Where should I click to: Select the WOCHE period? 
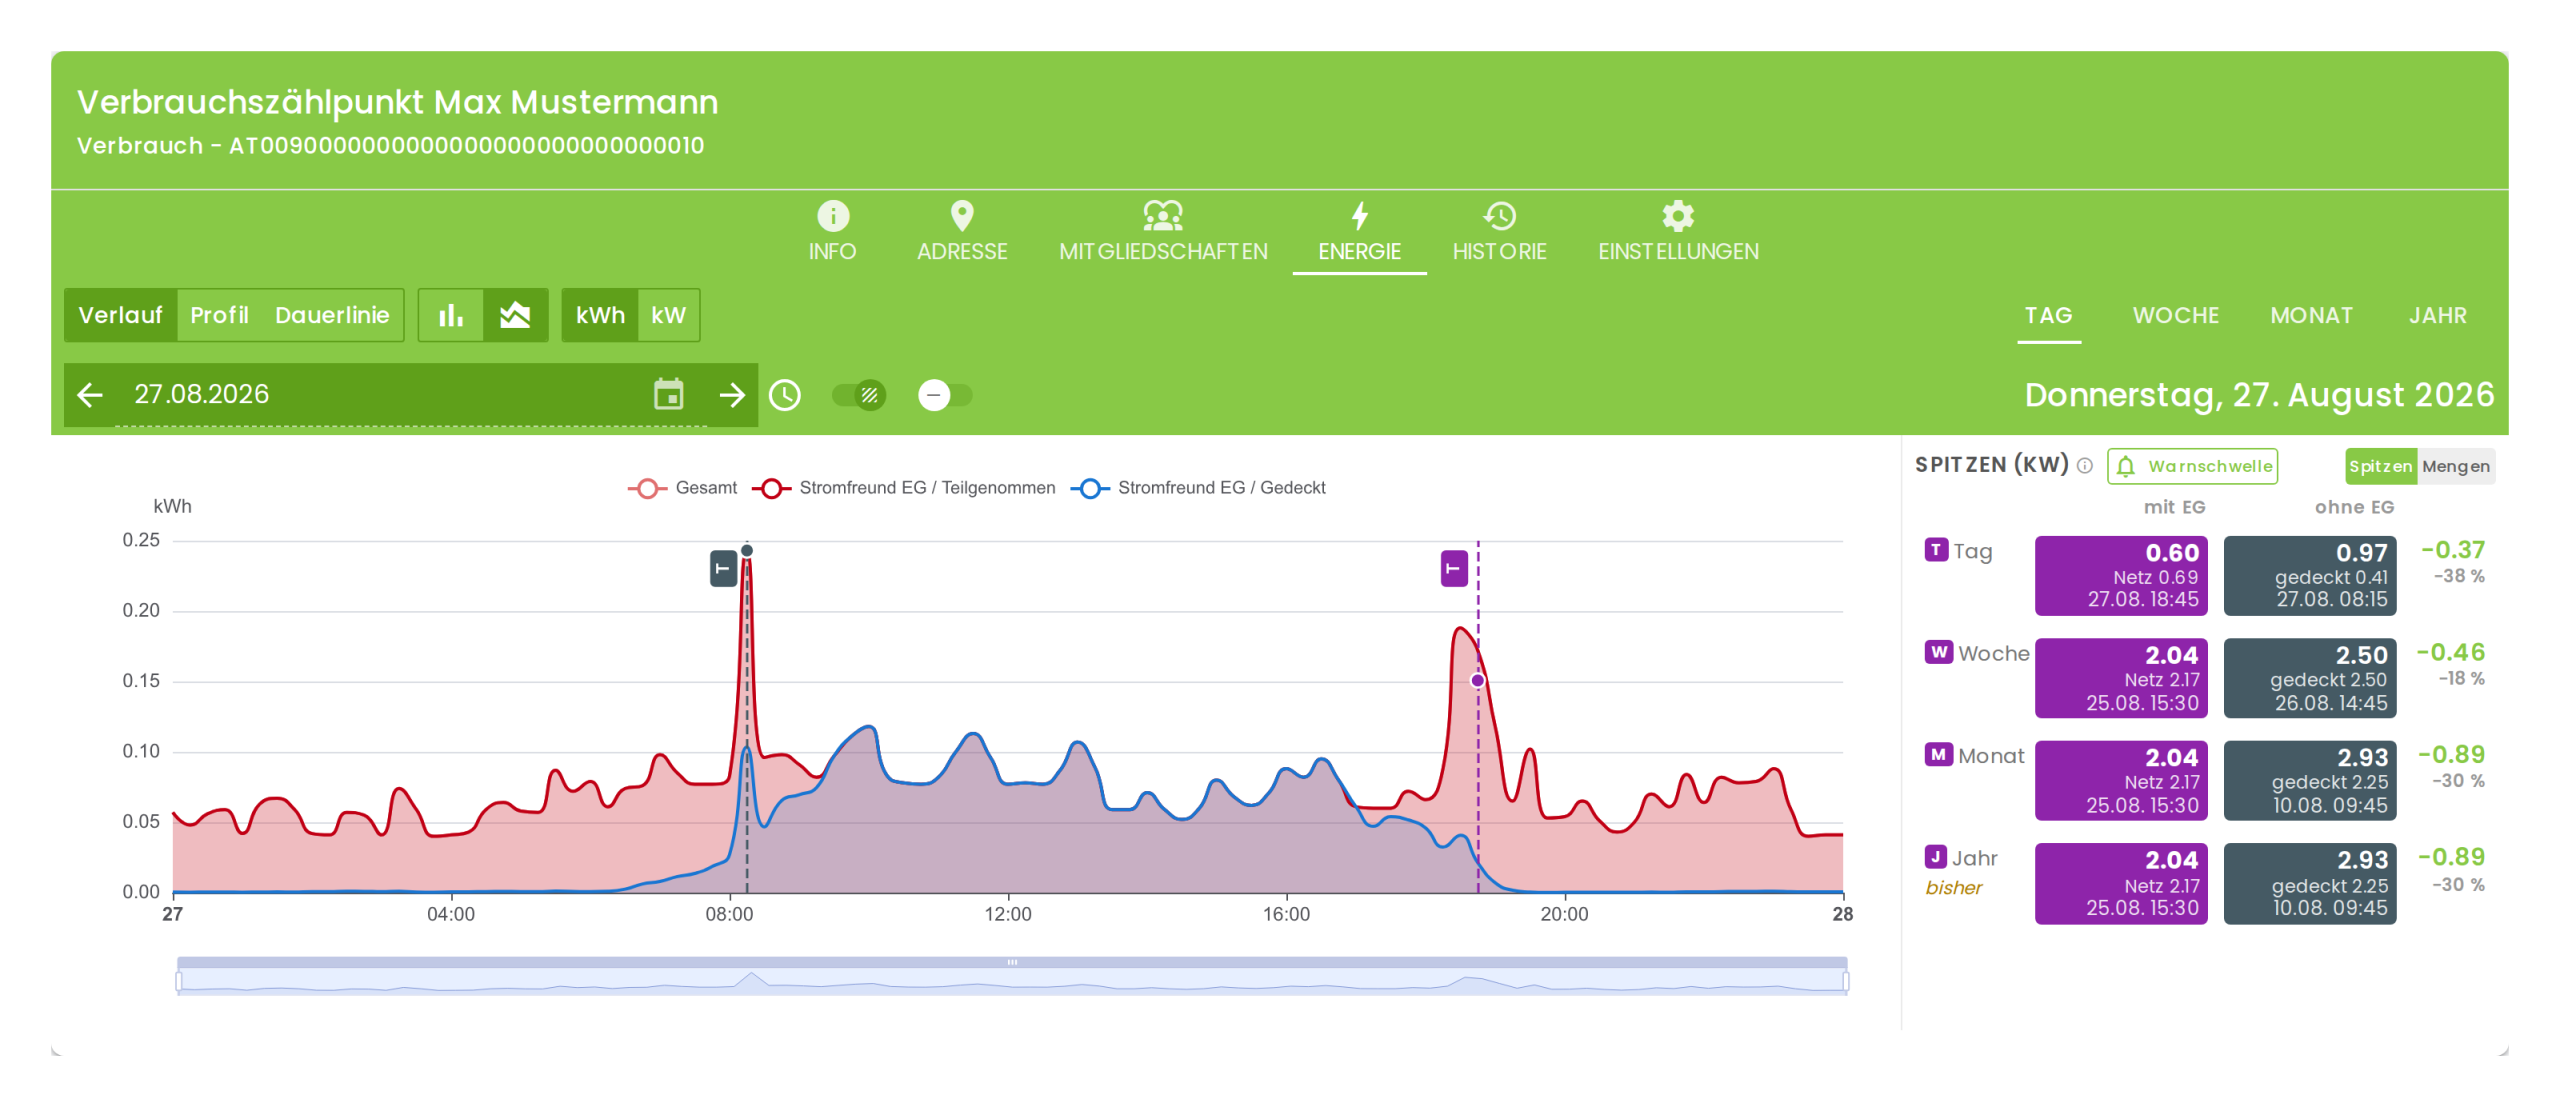tap(2175, 316)
